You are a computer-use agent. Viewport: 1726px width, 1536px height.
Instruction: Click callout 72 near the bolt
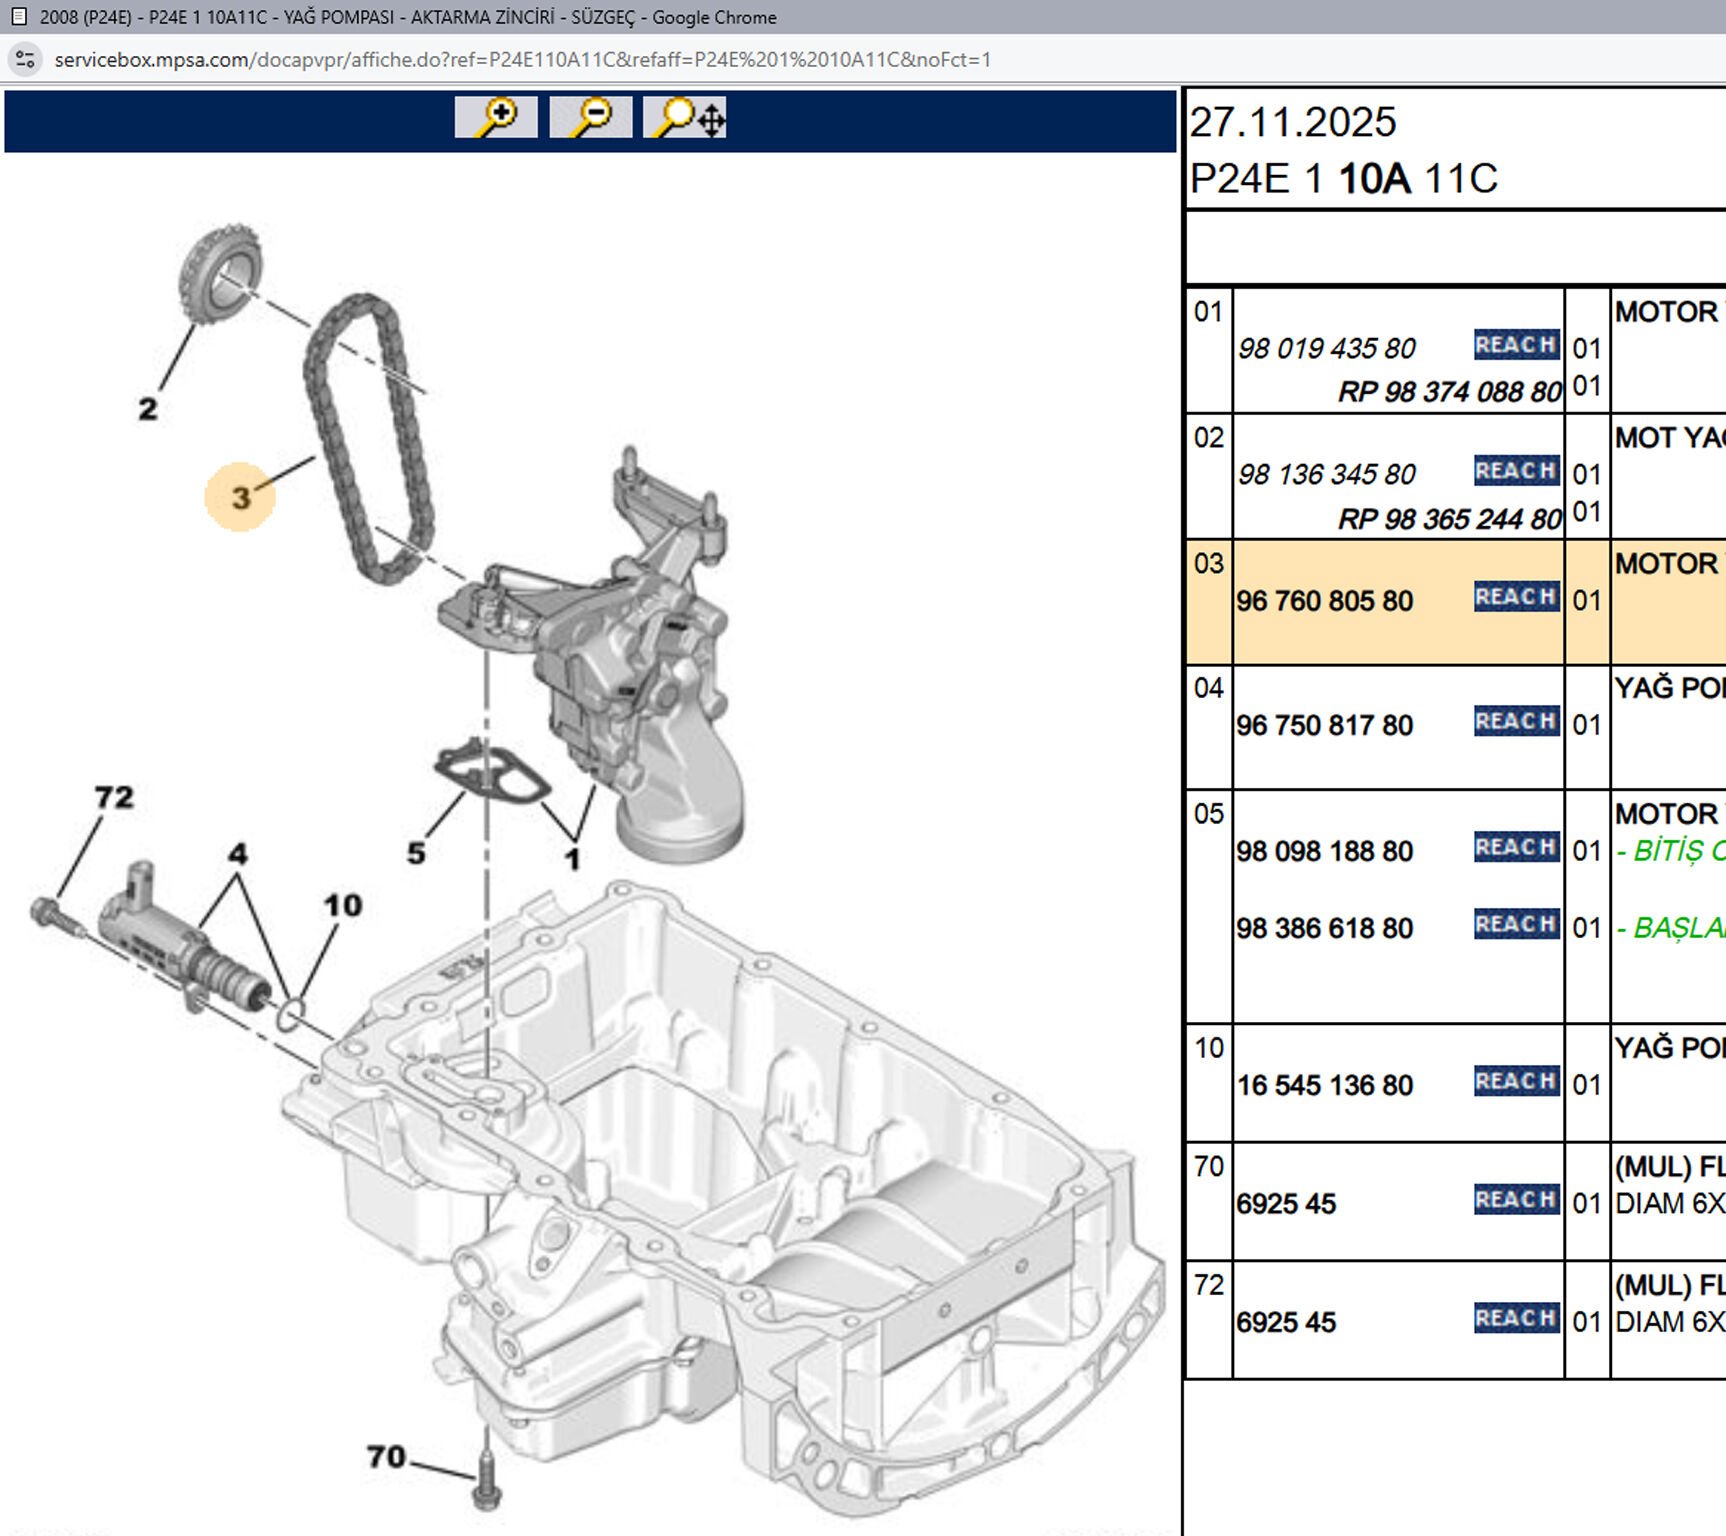[x=114, y=797]
